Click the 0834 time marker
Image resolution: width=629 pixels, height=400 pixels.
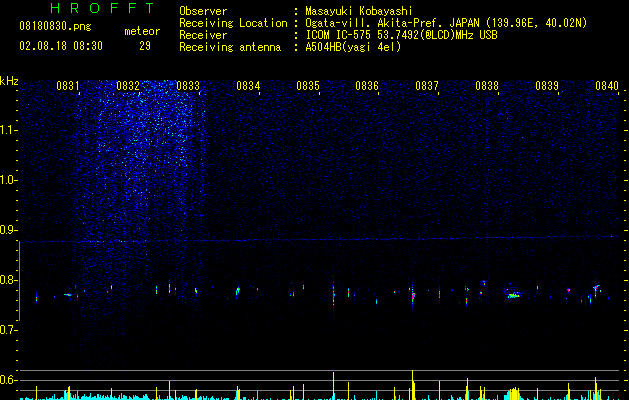coord(248,85)
